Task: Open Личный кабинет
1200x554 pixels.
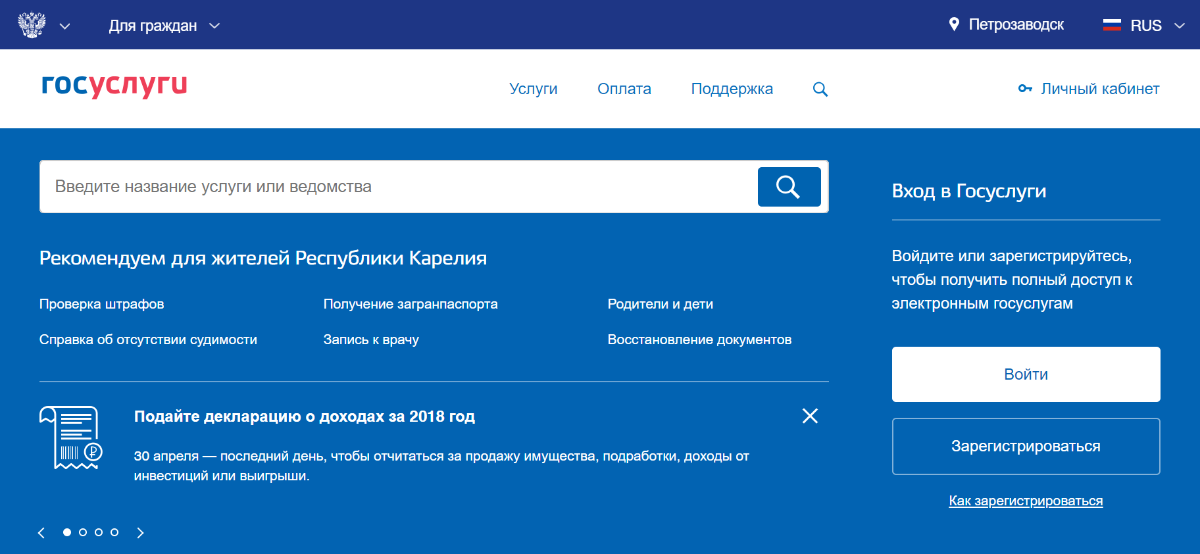Action: point(1100,89)
